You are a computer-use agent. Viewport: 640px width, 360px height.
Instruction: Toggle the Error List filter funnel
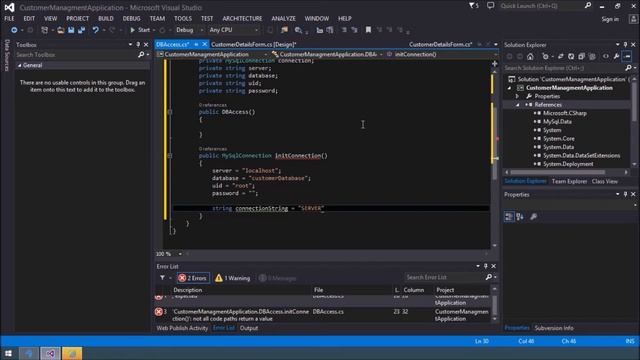[x=162, y=278]
